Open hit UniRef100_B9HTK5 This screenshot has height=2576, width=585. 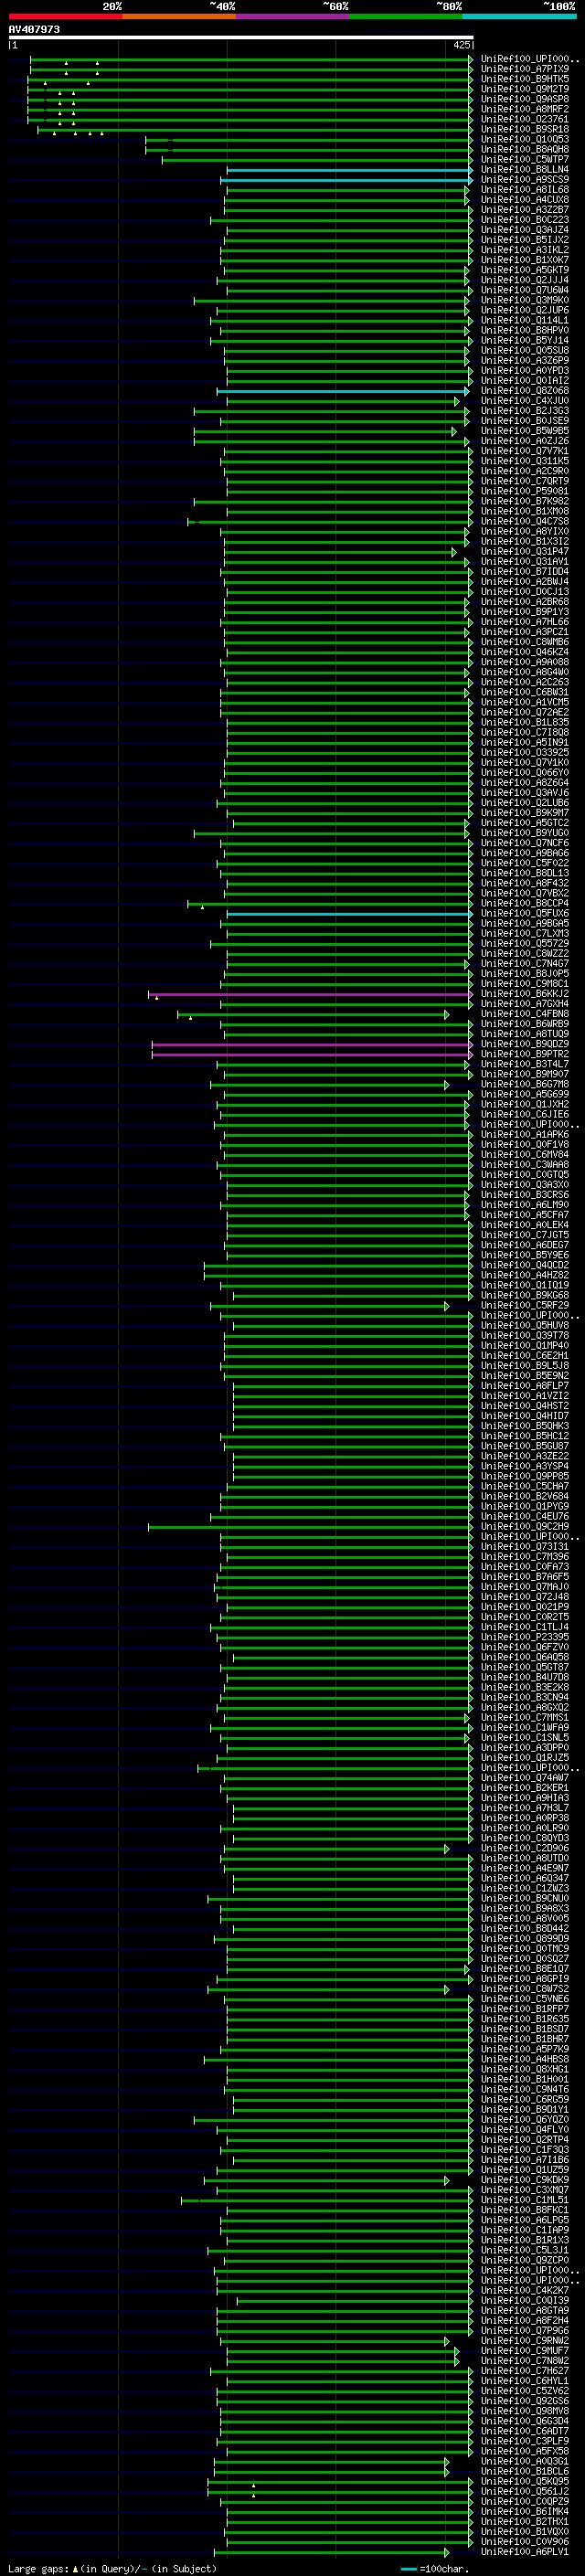525,79
